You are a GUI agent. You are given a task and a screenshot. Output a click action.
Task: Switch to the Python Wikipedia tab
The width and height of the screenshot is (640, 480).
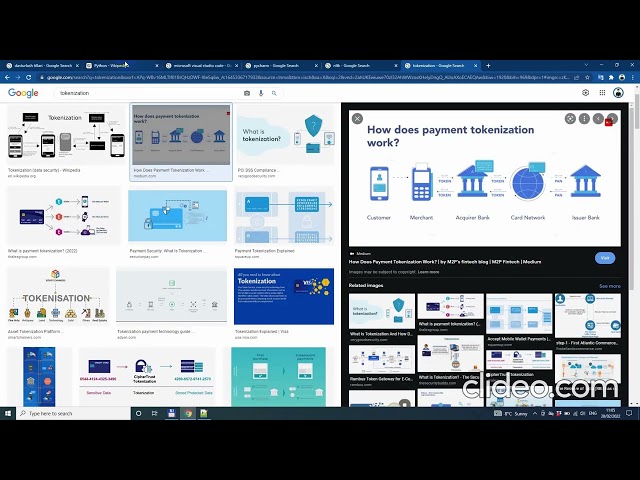click(122, 65)
